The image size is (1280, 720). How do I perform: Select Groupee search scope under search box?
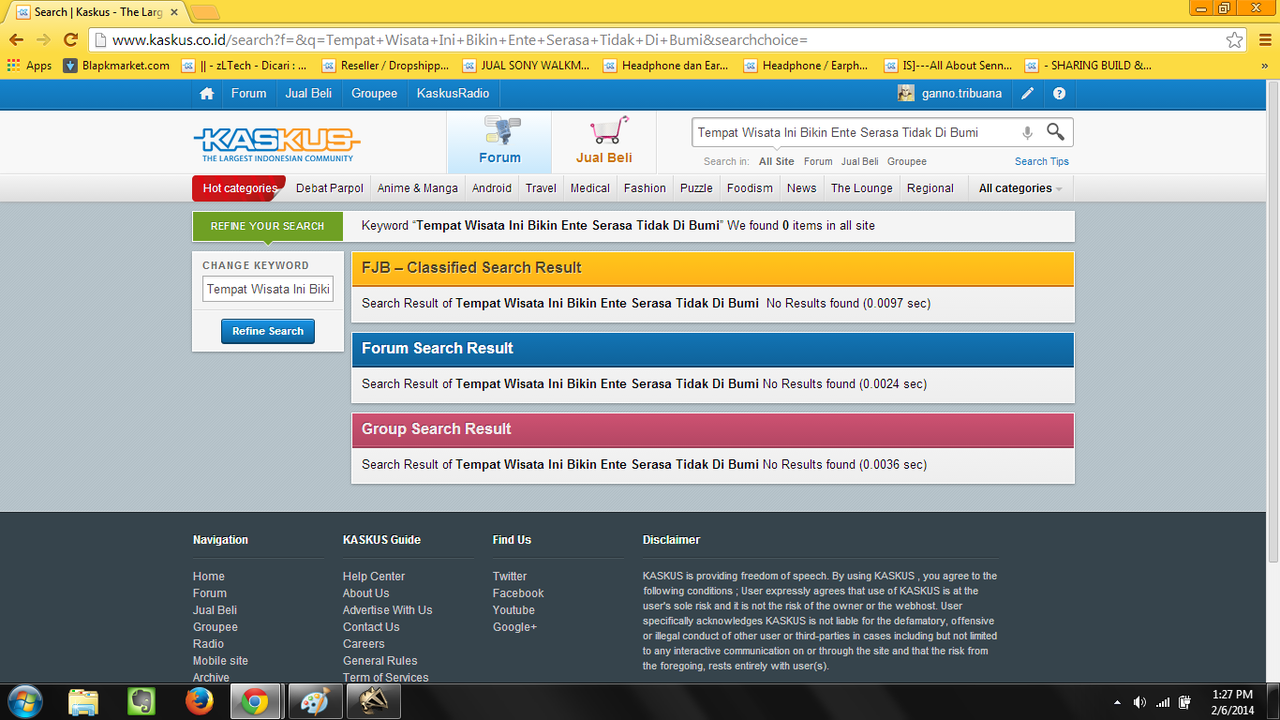coord(907,161)
